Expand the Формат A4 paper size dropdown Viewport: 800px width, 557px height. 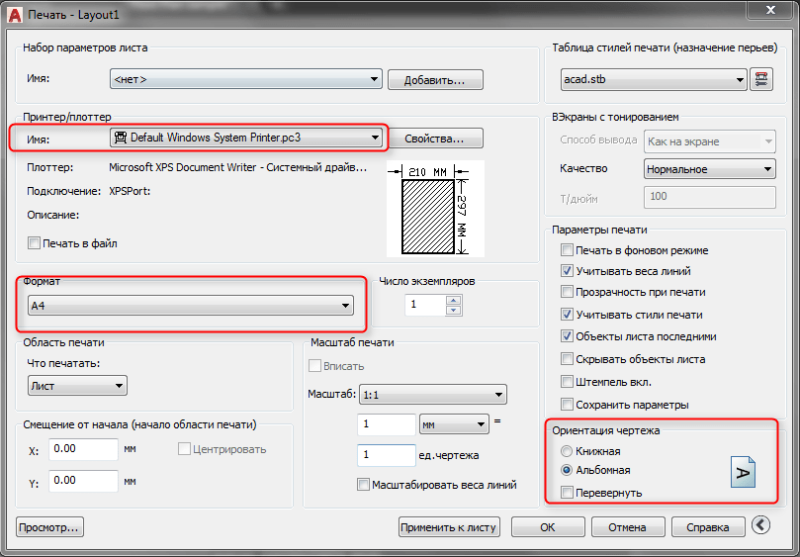(190, 306)
